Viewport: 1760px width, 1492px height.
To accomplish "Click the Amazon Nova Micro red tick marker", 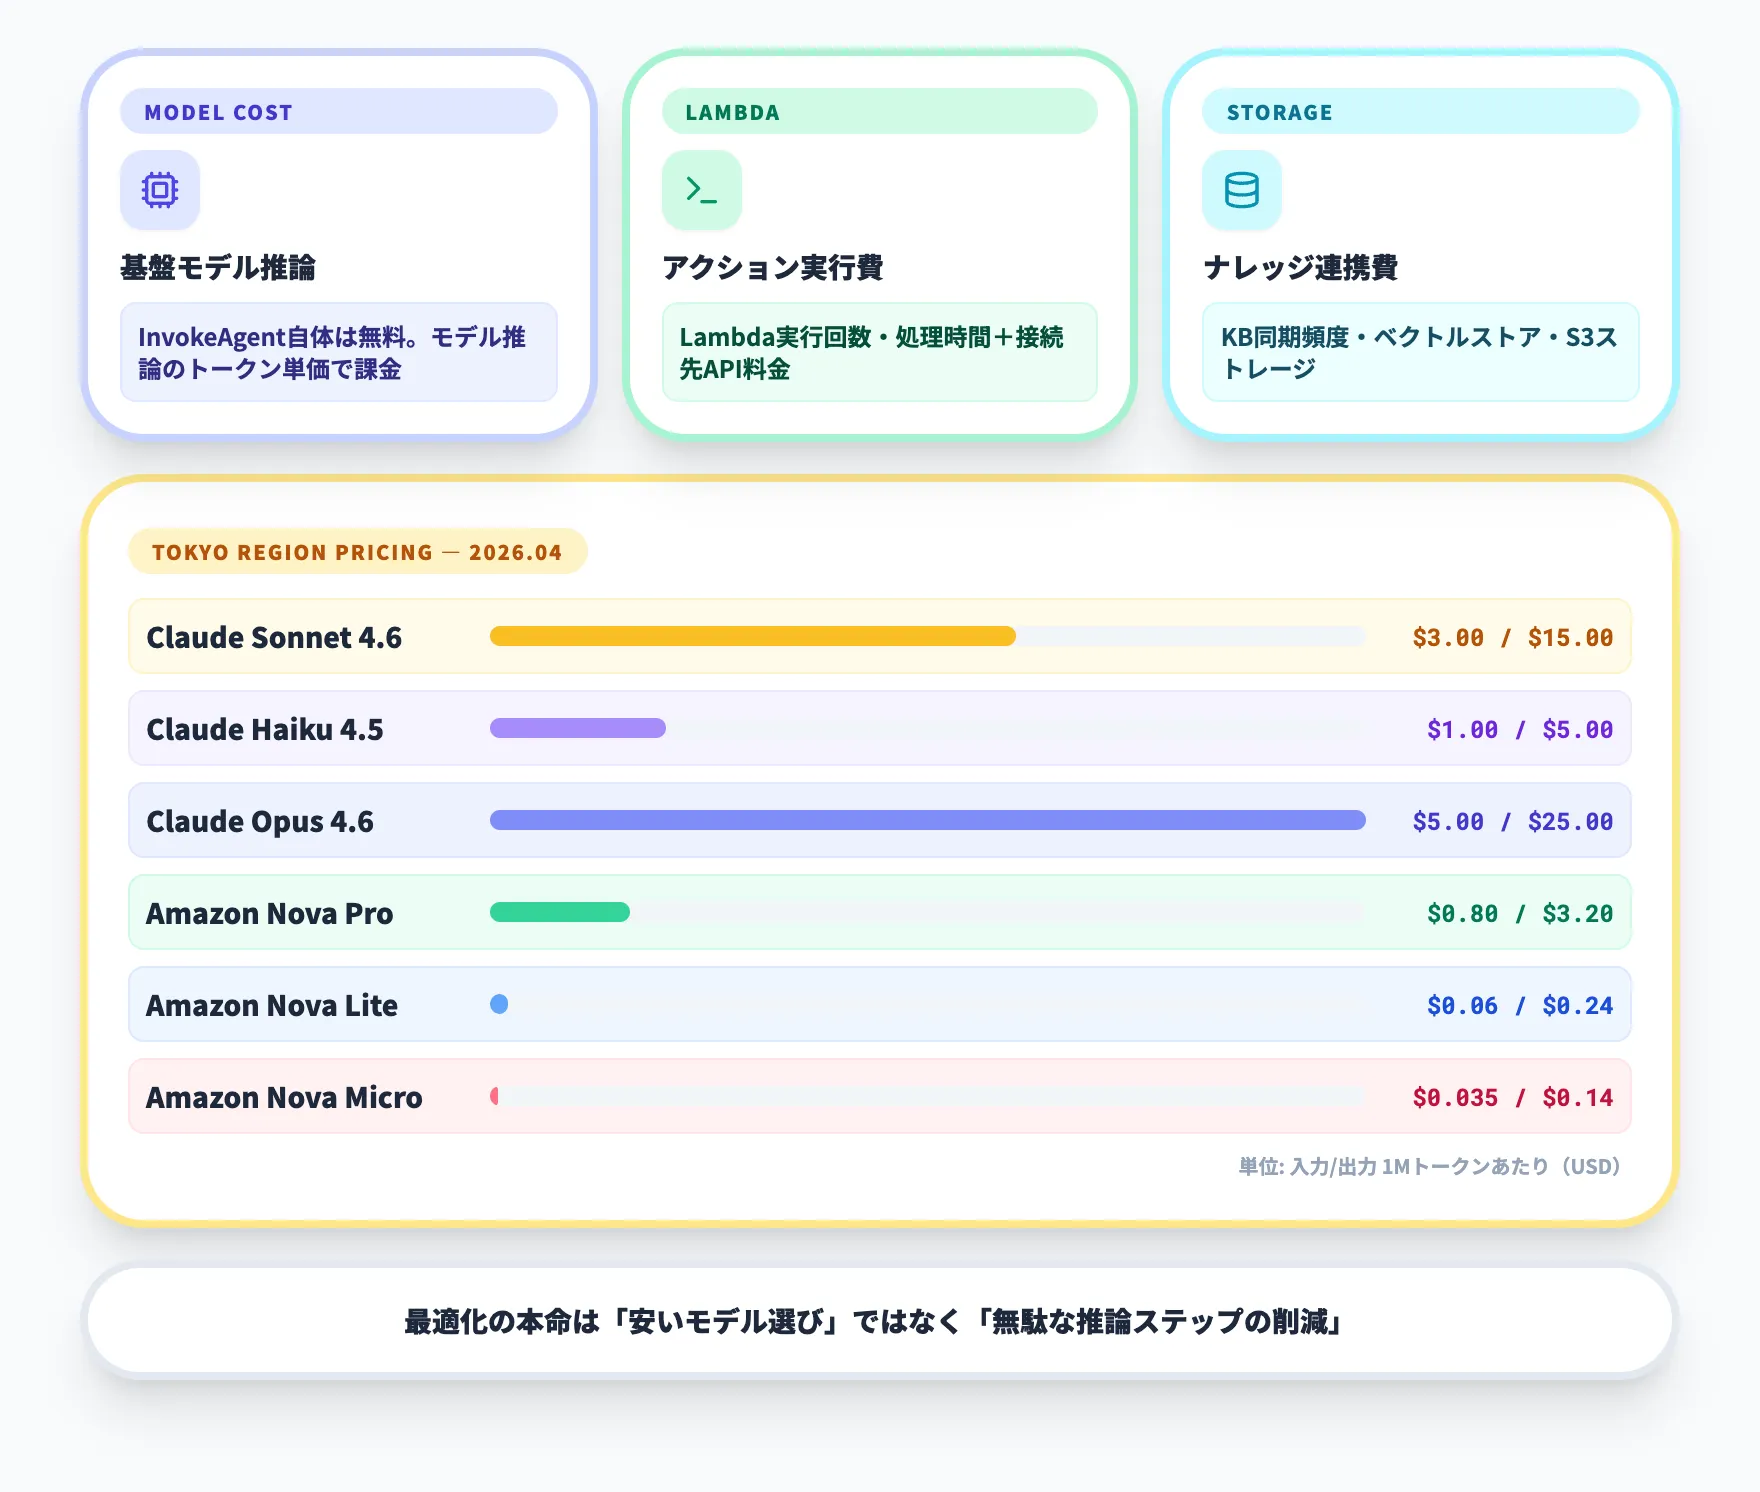I will click(x=494, y=1097).
